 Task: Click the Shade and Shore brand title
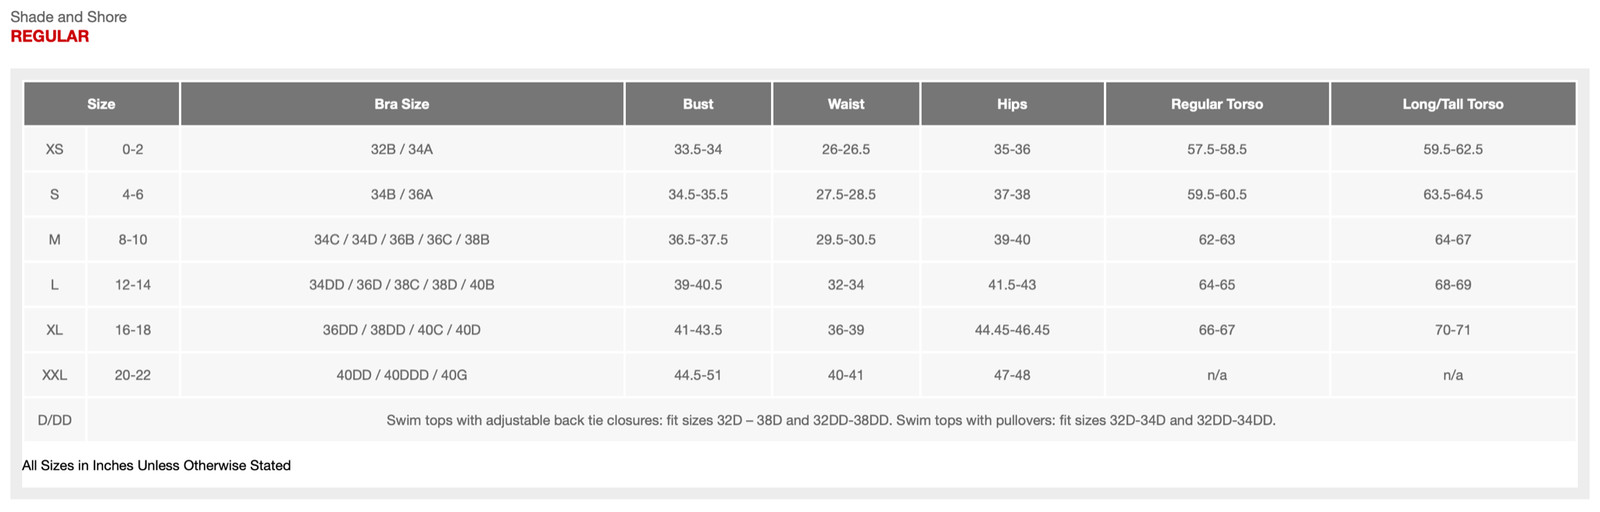click(x=68, y=17)
